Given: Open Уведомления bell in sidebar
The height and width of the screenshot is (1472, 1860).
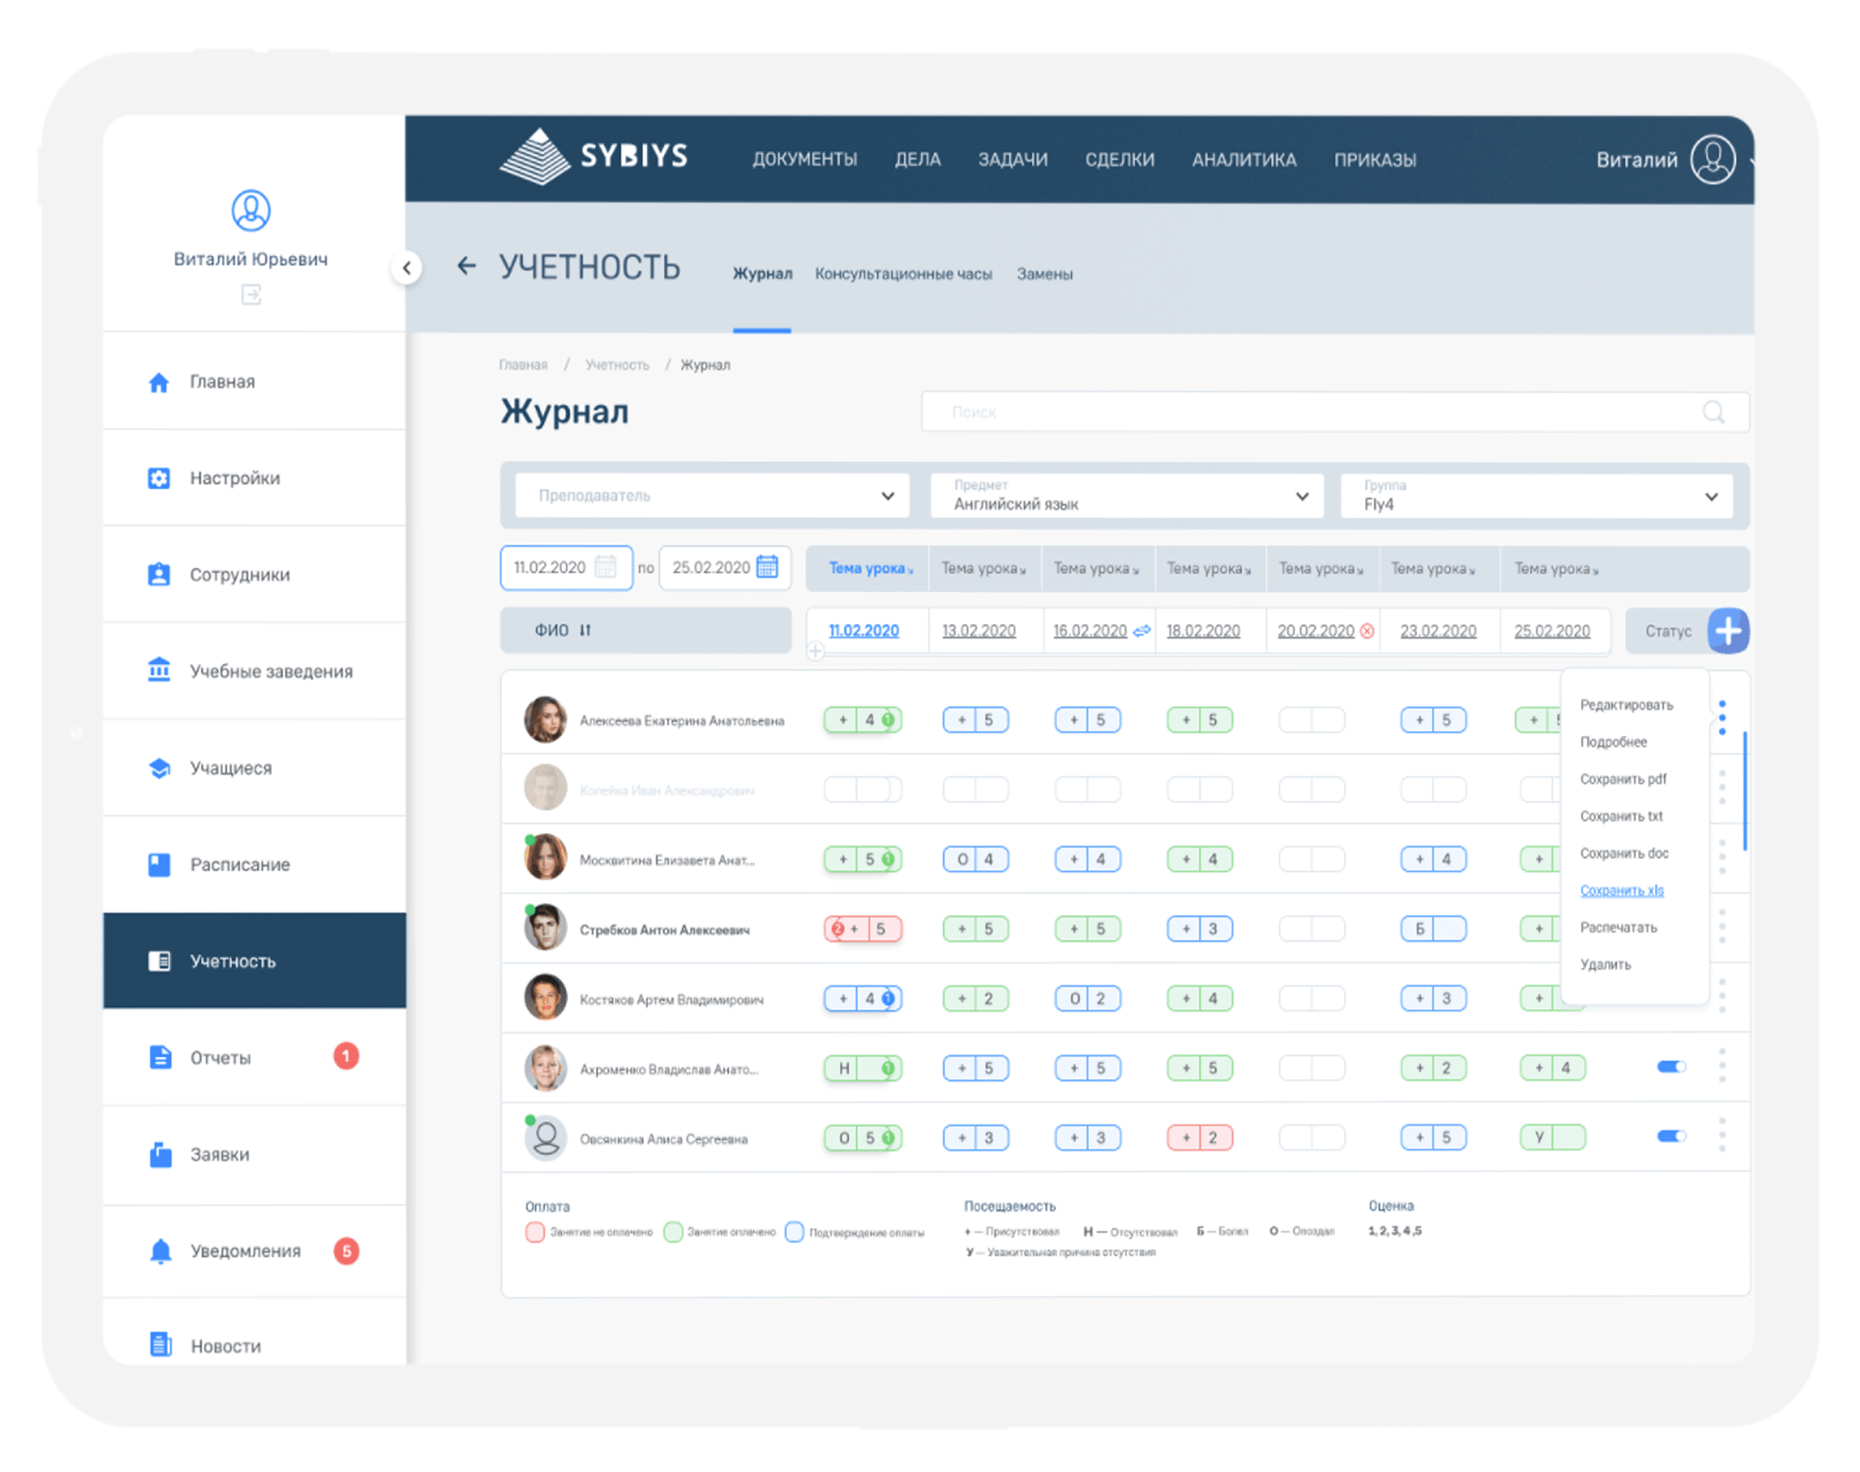Looking at the screenshot, I should (161, 1251).
